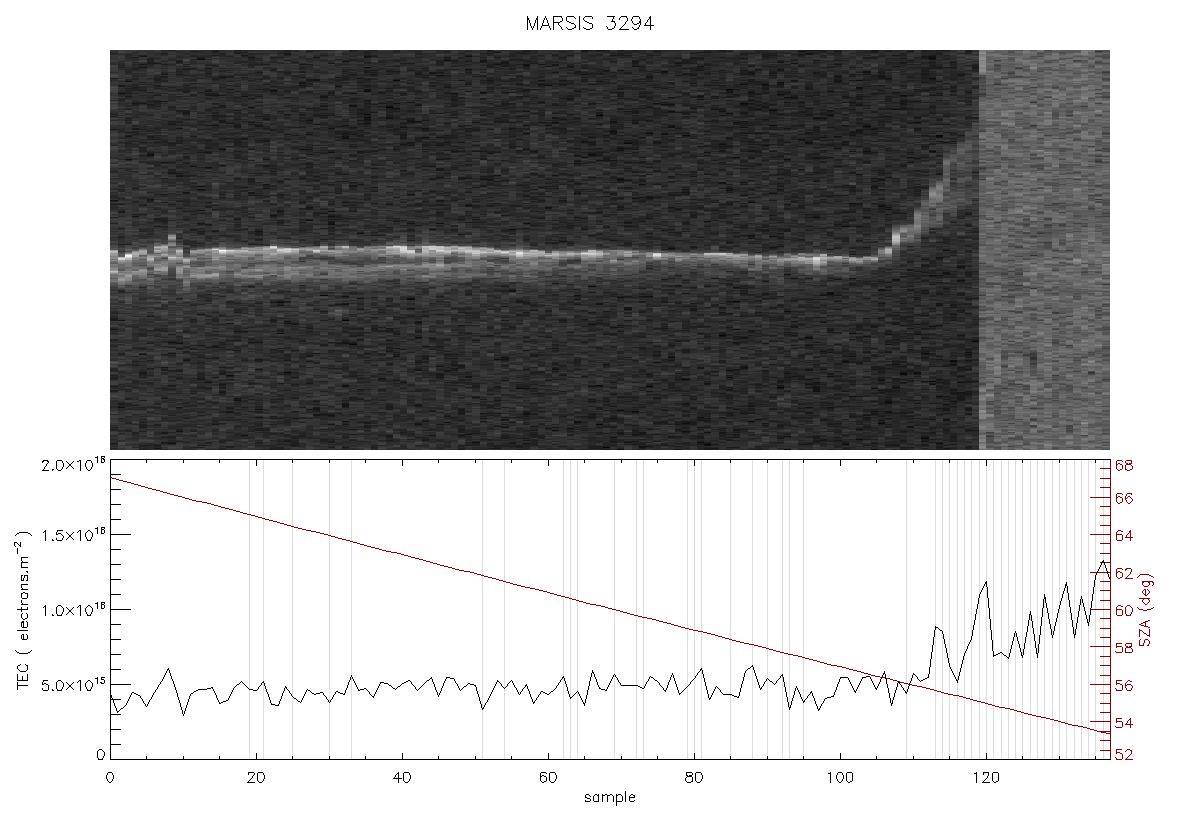This screenshot has width=1180, height=830.
Task: Click the bright vertical stripe in the radargram
Action: pyautogui.click(x=982, y=250)
